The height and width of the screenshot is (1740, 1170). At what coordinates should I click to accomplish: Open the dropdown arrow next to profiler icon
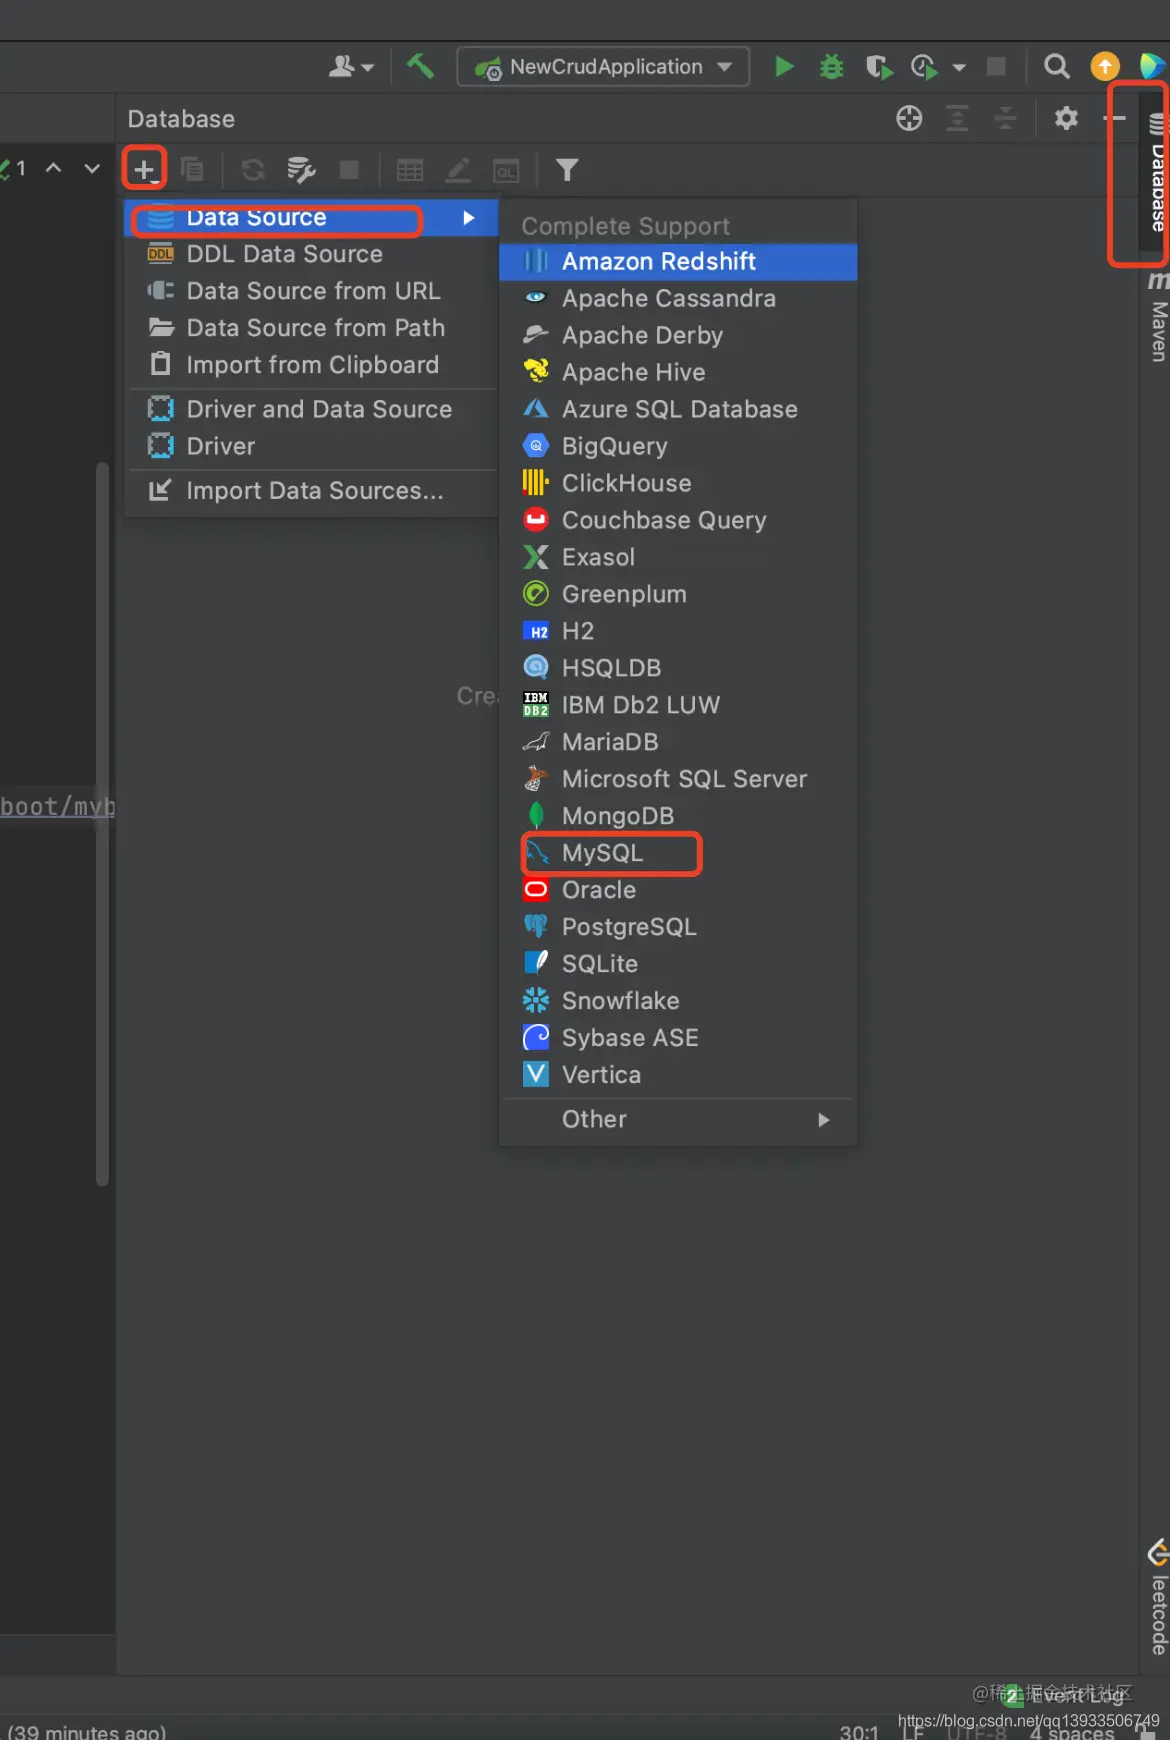(959, 67)
